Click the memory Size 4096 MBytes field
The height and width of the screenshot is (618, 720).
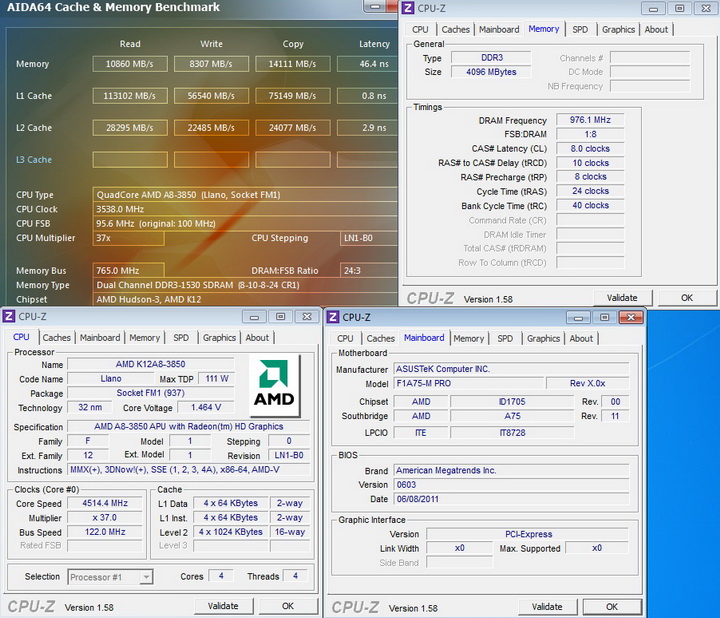coord(491,72)
